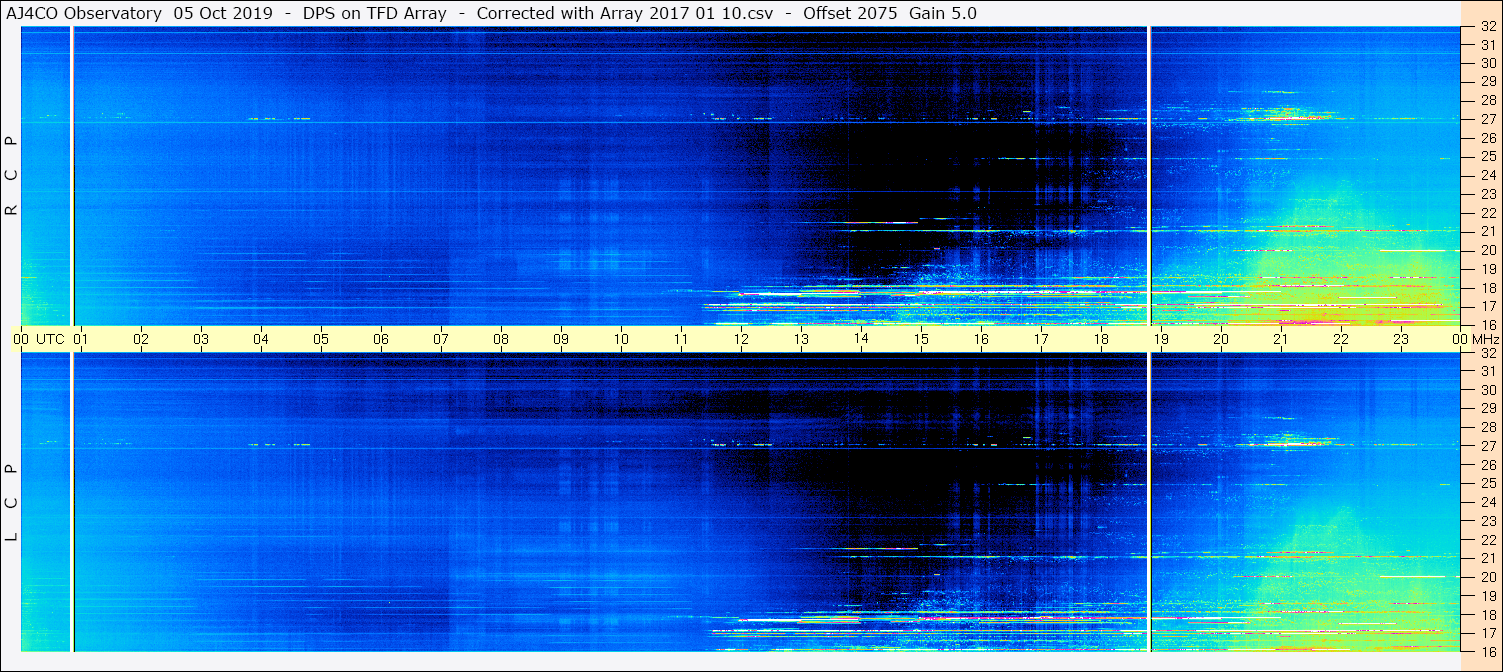Click the 15 hour mark on UTC axis
1503x672 pixels.
click(921, 339)
